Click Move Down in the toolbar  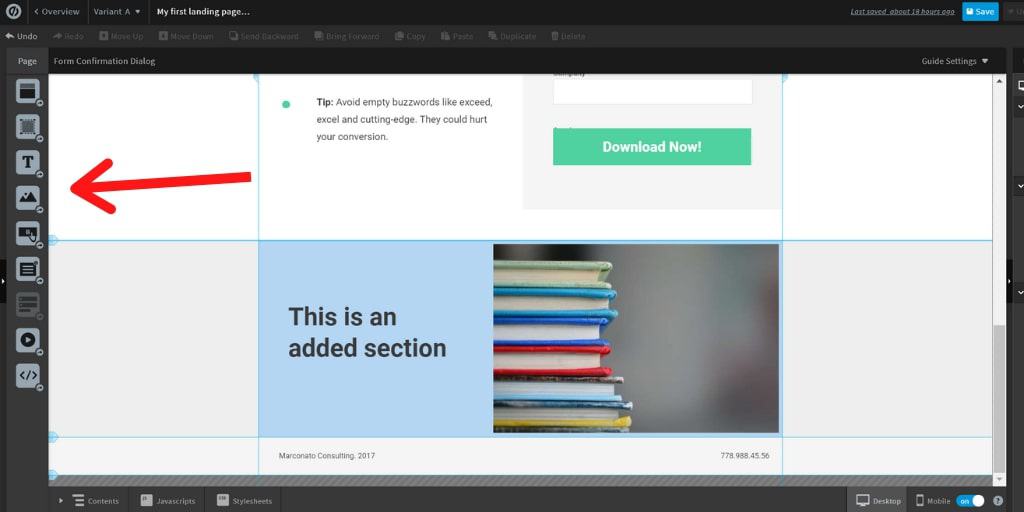pos(185,37)
